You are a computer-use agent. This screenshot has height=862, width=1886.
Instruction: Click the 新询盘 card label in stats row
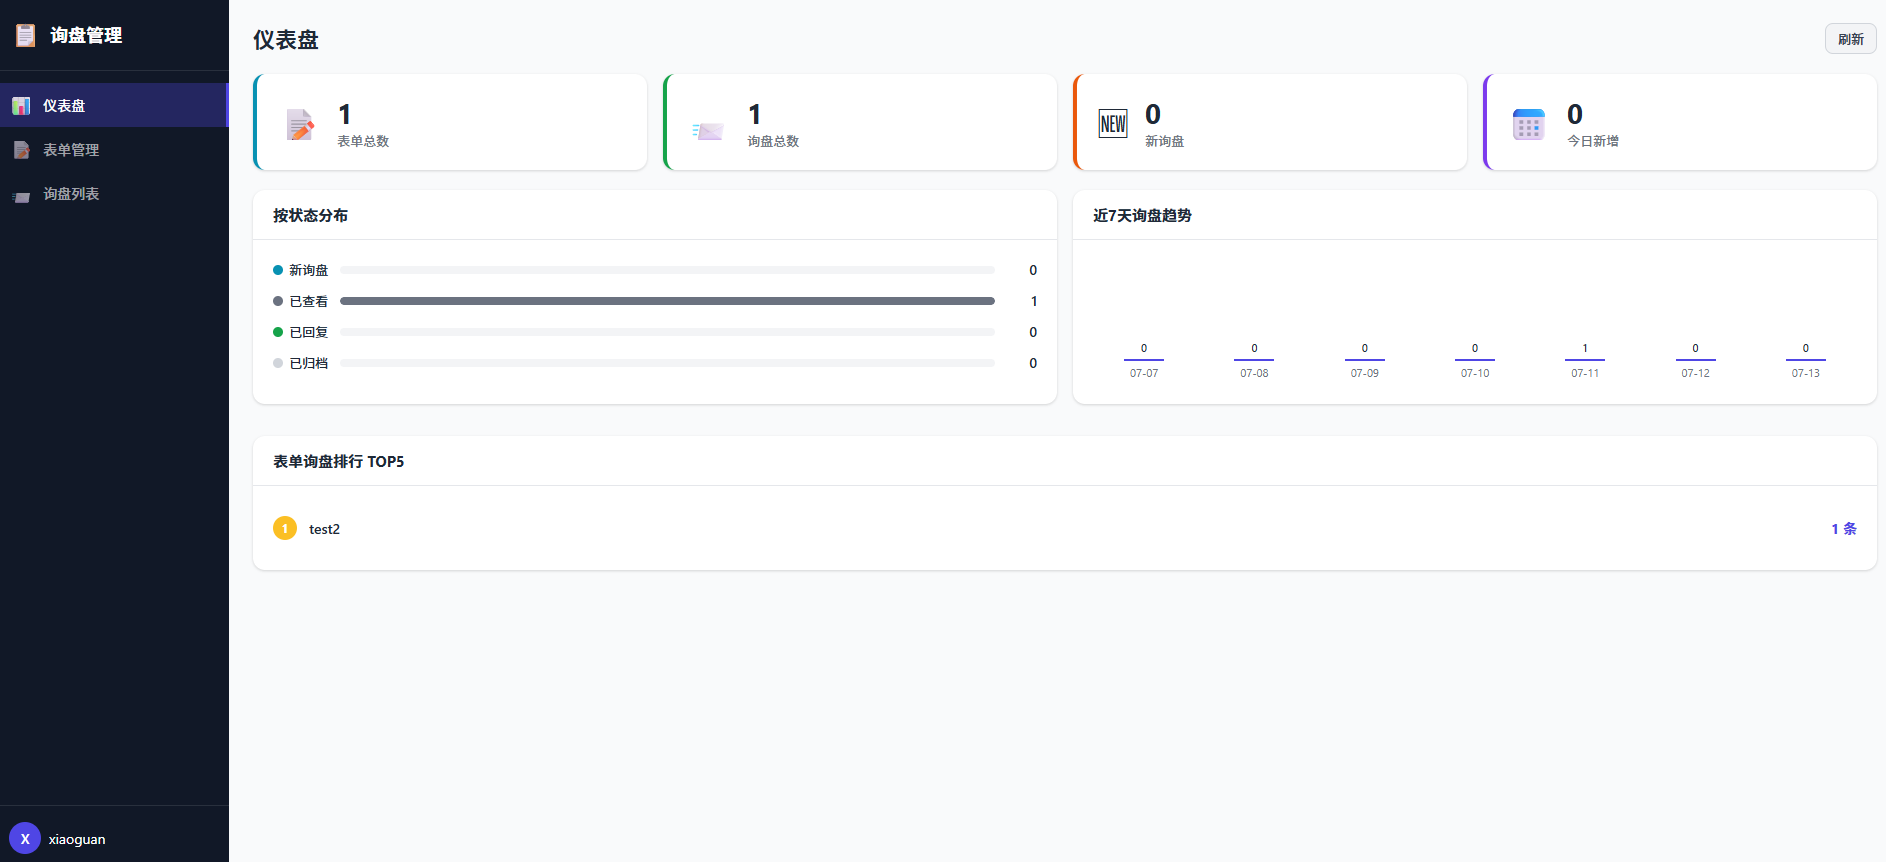point(1164,141)
